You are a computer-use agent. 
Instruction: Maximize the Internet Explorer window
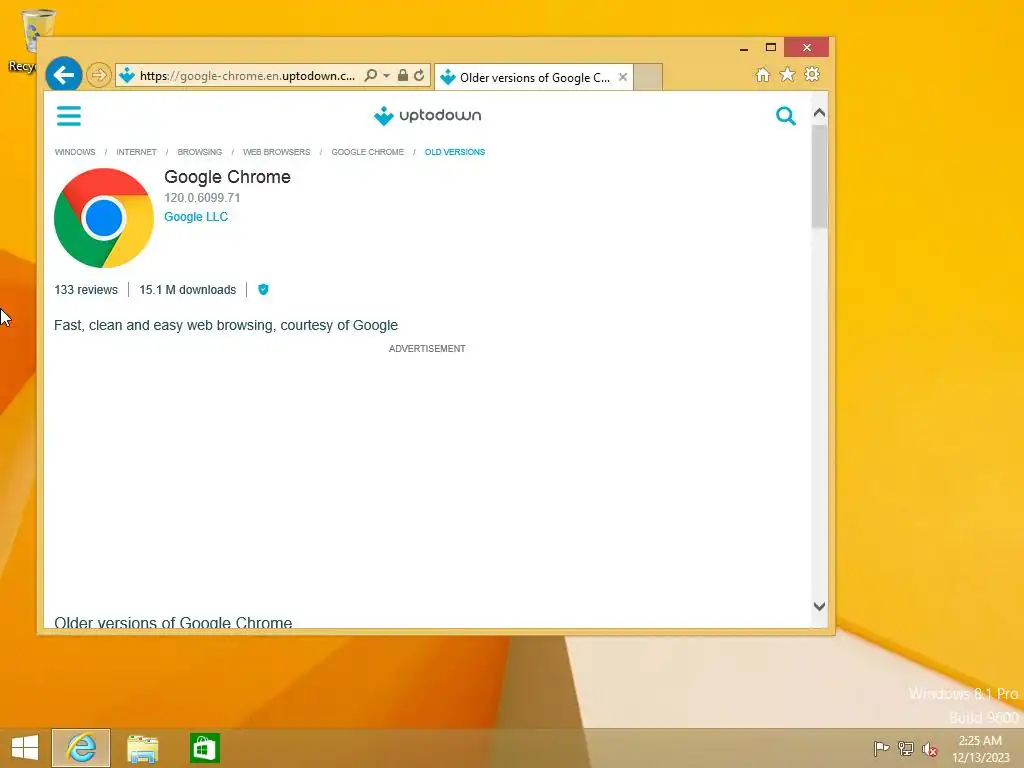(771, 48)
